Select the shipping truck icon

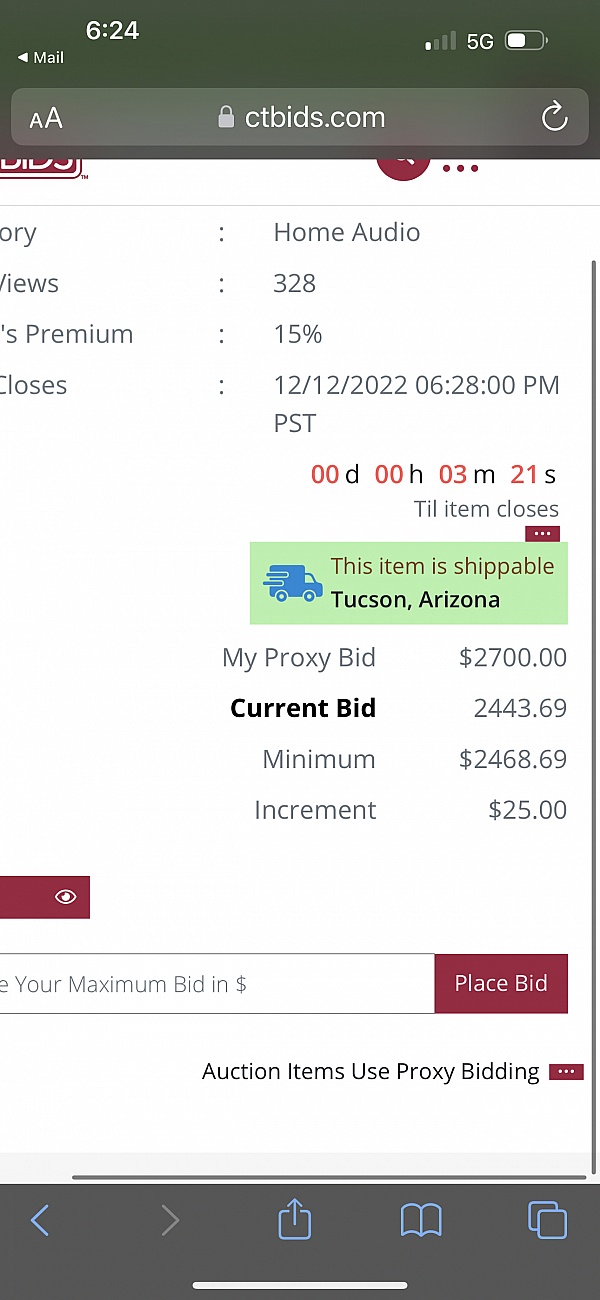click(x=292, y=583)
